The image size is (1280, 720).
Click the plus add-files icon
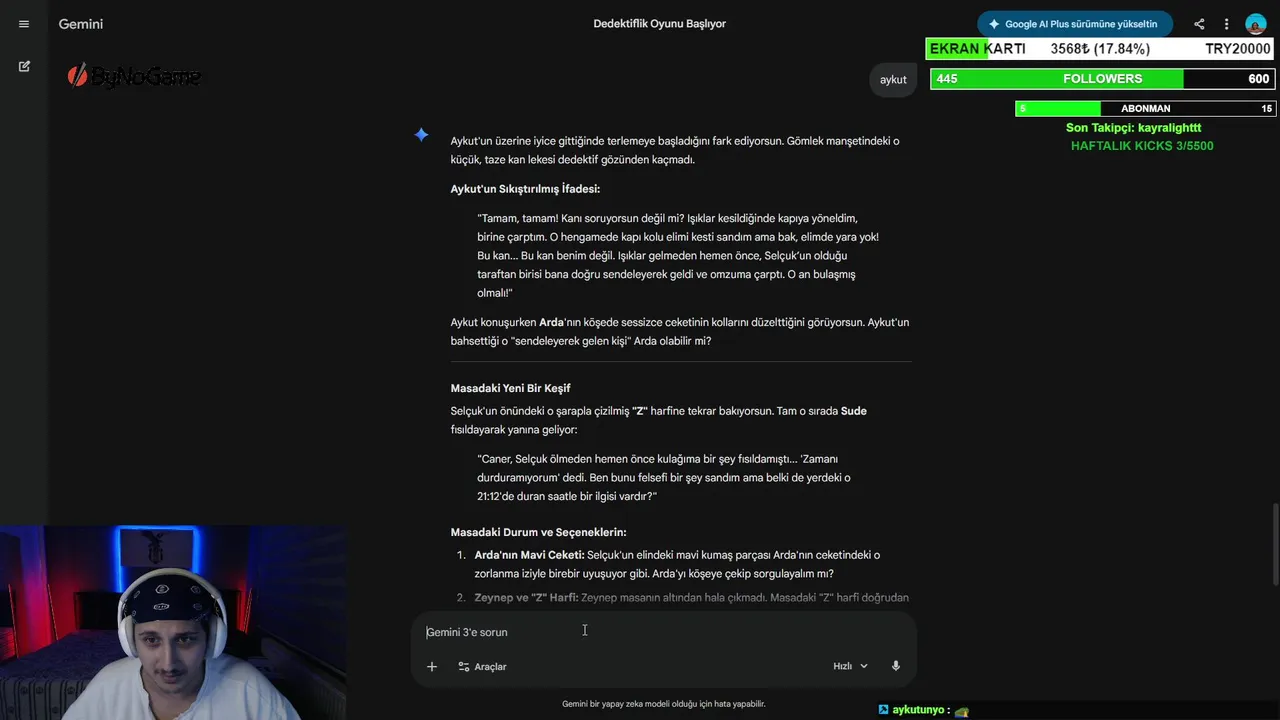pyautogui.click(x=432, y=666)
